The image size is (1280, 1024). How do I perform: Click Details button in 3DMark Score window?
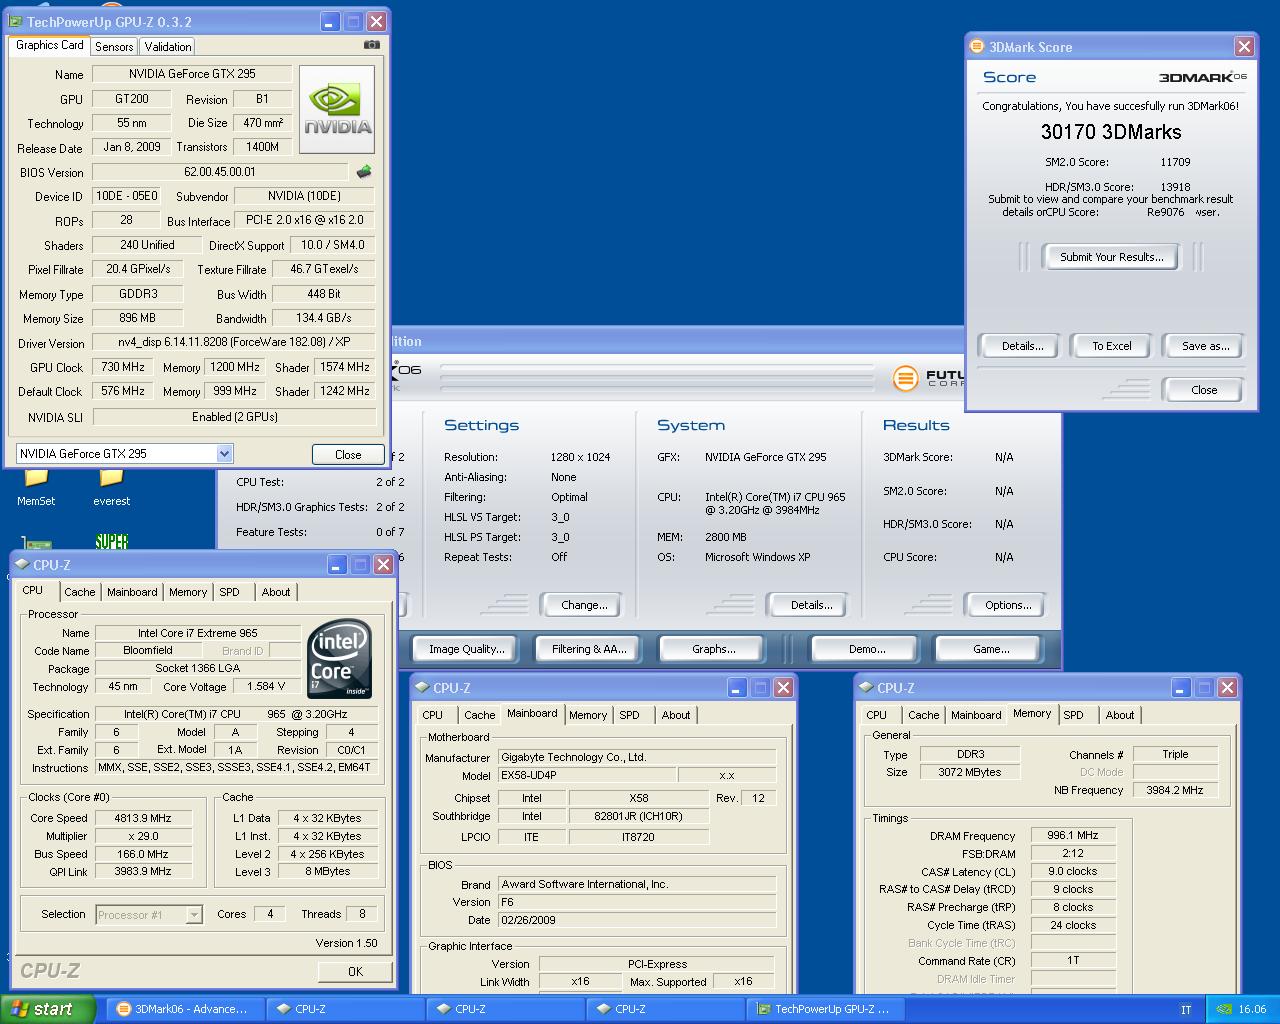tap(1023, 346)
